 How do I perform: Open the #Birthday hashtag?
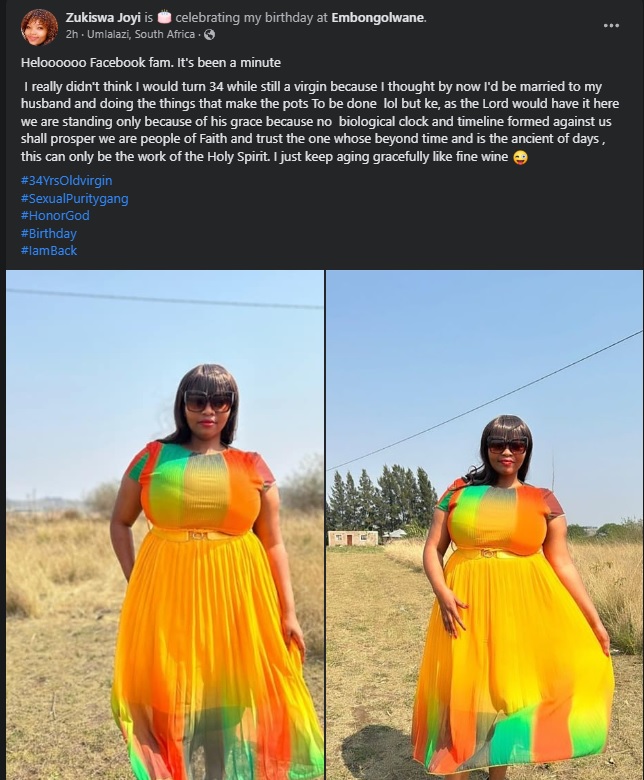(x=49, y=233)
